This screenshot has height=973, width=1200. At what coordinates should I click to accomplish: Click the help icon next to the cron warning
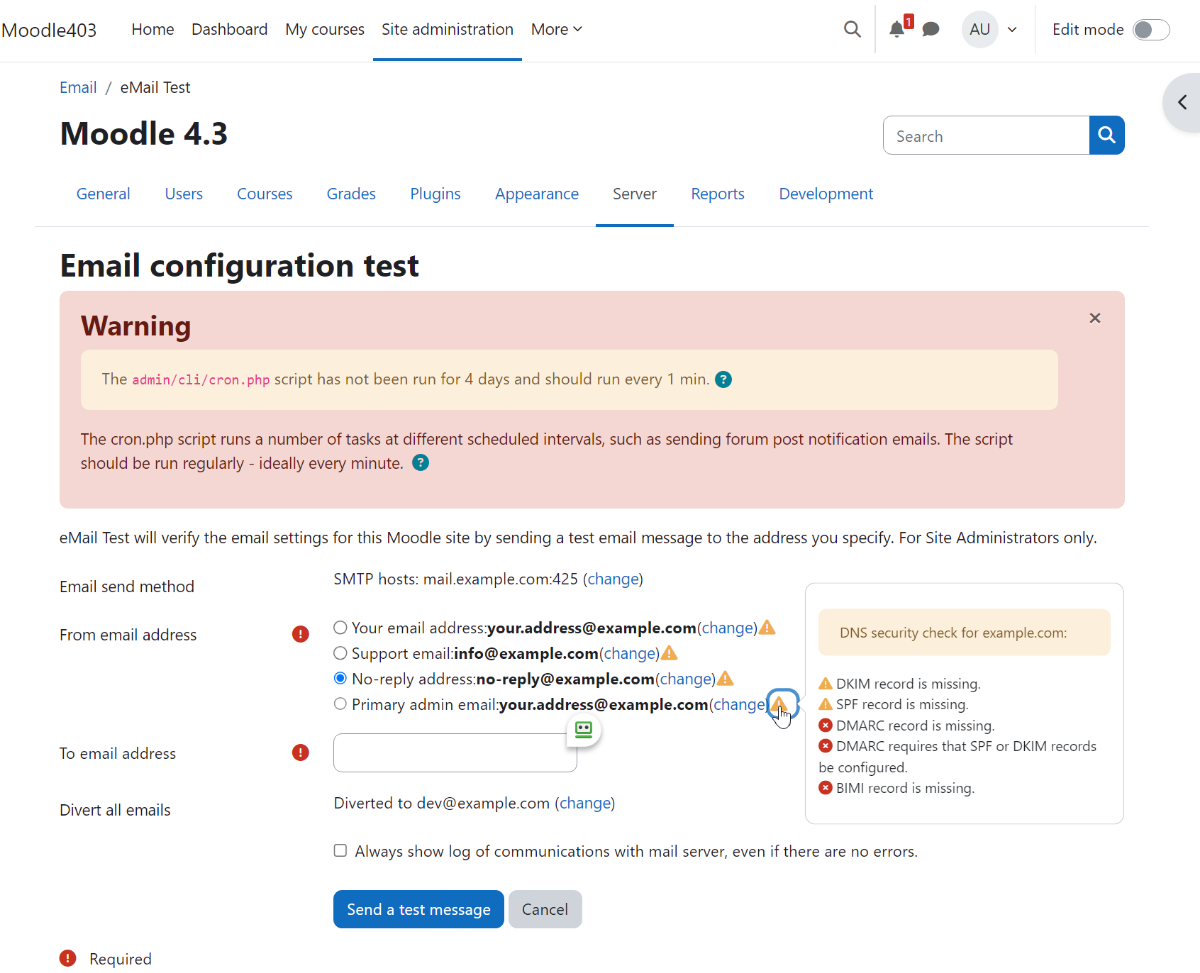click(723, 379)
